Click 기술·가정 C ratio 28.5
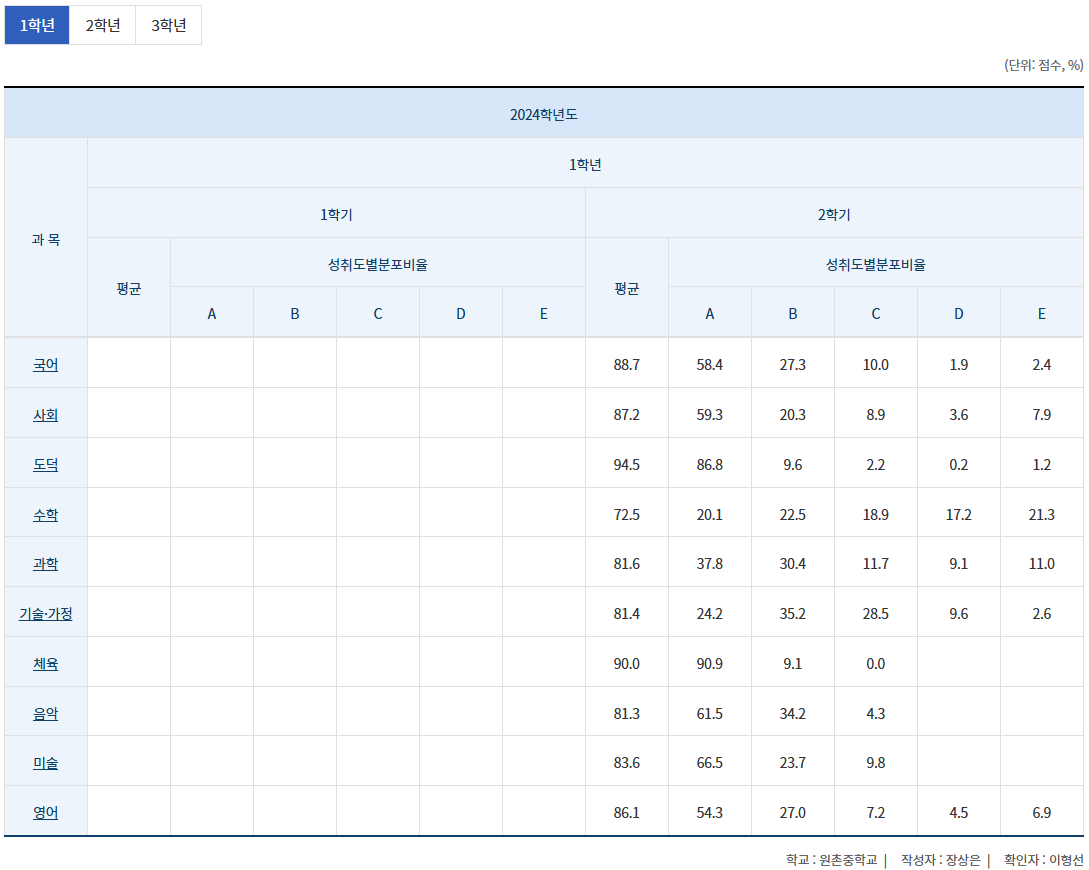1089x870 pixels. click(876, 614)
